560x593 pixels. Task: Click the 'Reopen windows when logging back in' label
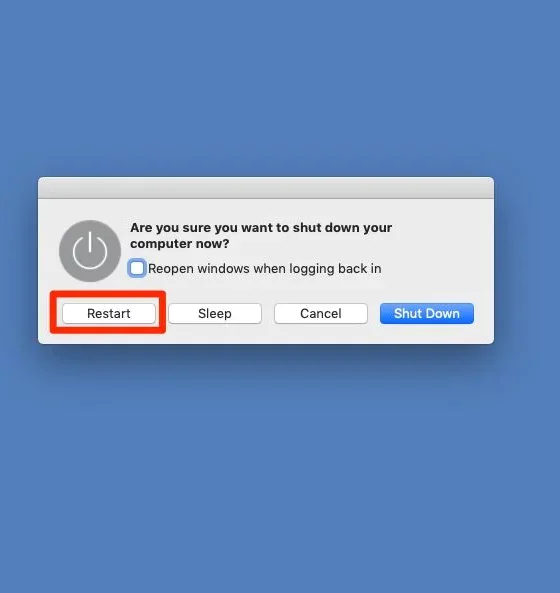(x=265, y=269)
